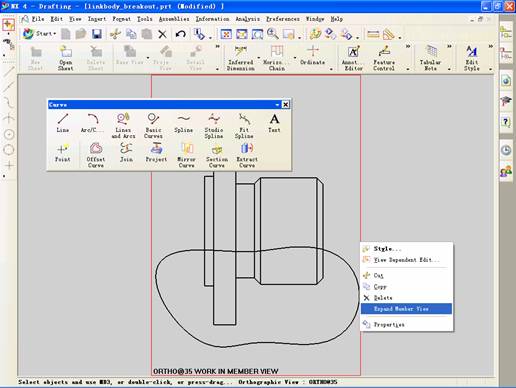Expand annotation toolbar overflow chevron
Viewport: 516px width, 388px height.
tap(408, 46)
